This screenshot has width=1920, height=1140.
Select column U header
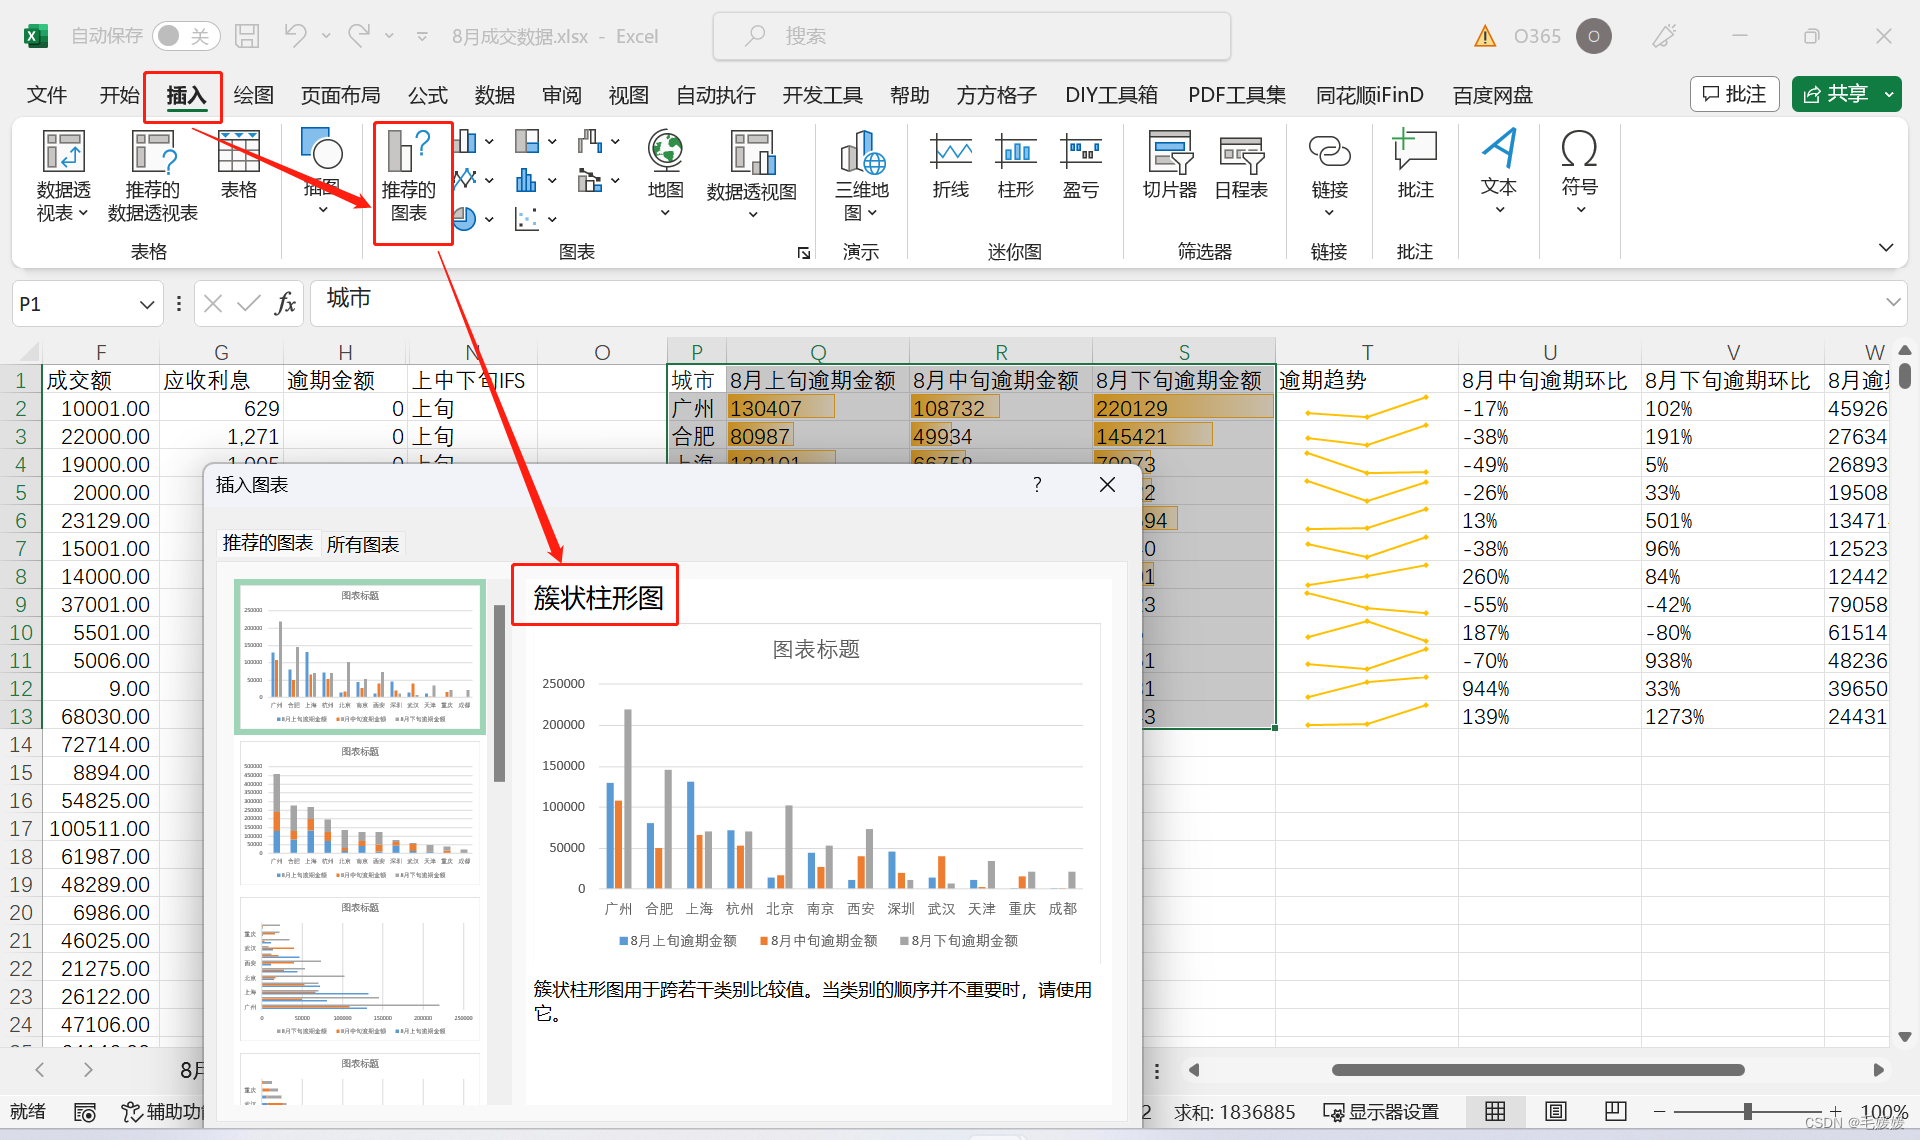(x=1549, y=352)
